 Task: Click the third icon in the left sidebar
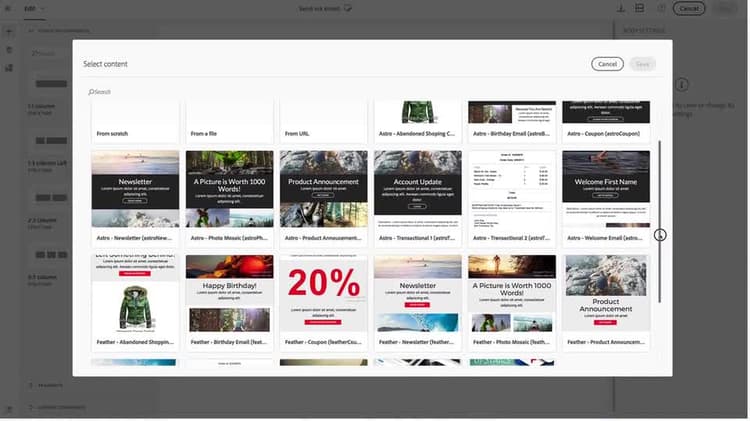[x=9, y=68]
